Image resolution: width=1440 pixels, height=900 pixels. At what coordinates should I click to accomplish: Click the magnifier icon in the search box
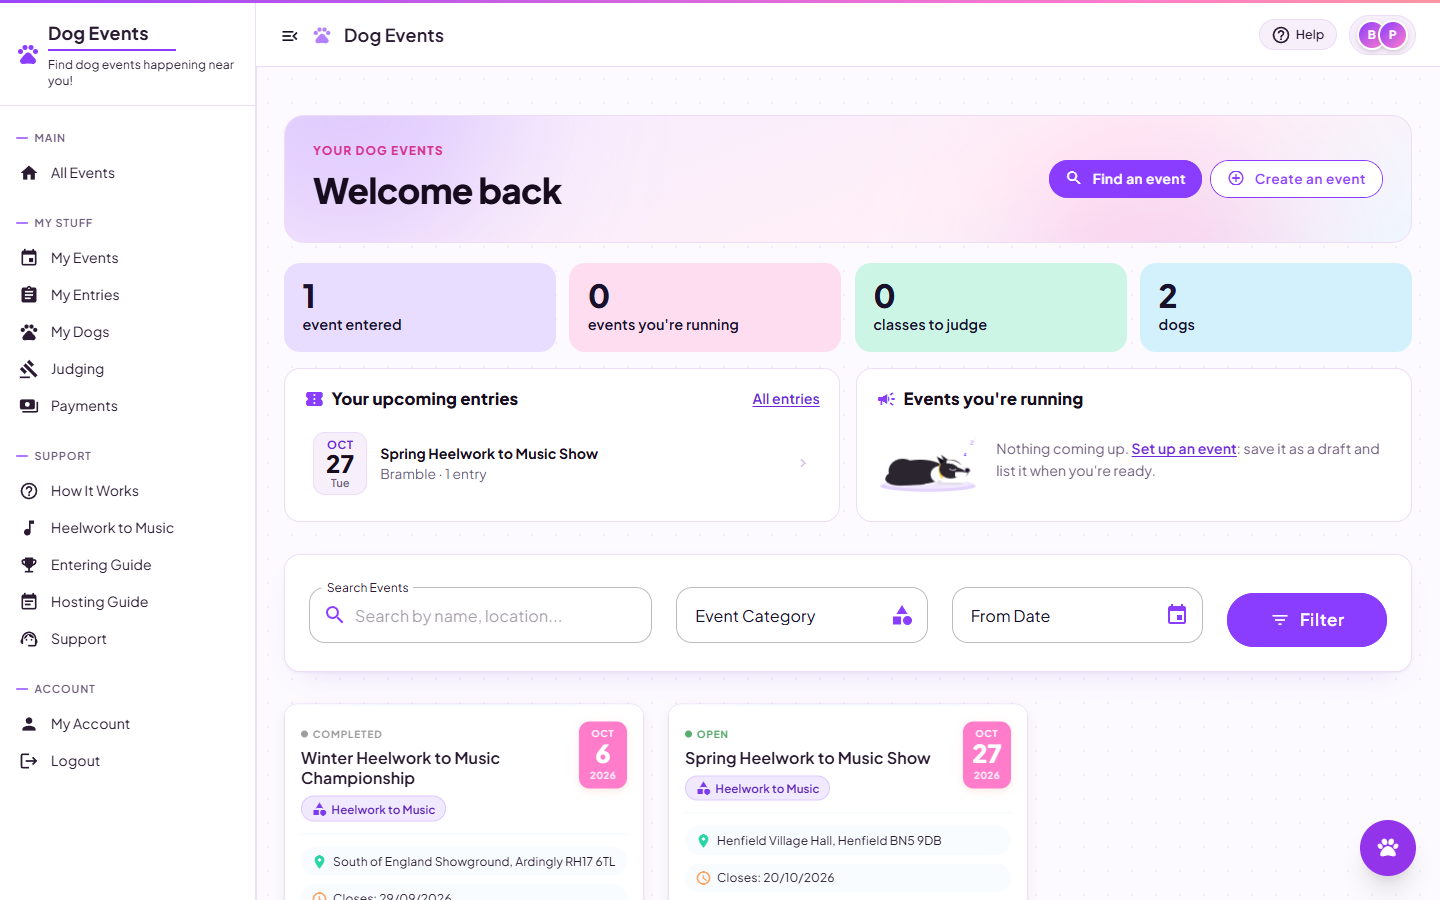(x=335, y=615)
